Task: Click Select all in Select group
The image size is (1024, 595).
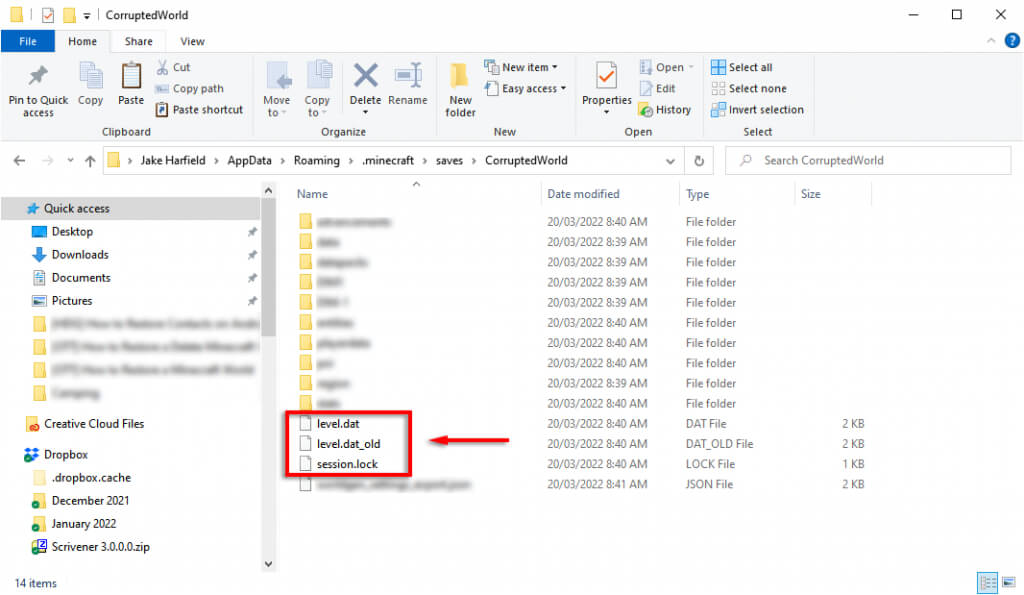Action: coord(741,67)
